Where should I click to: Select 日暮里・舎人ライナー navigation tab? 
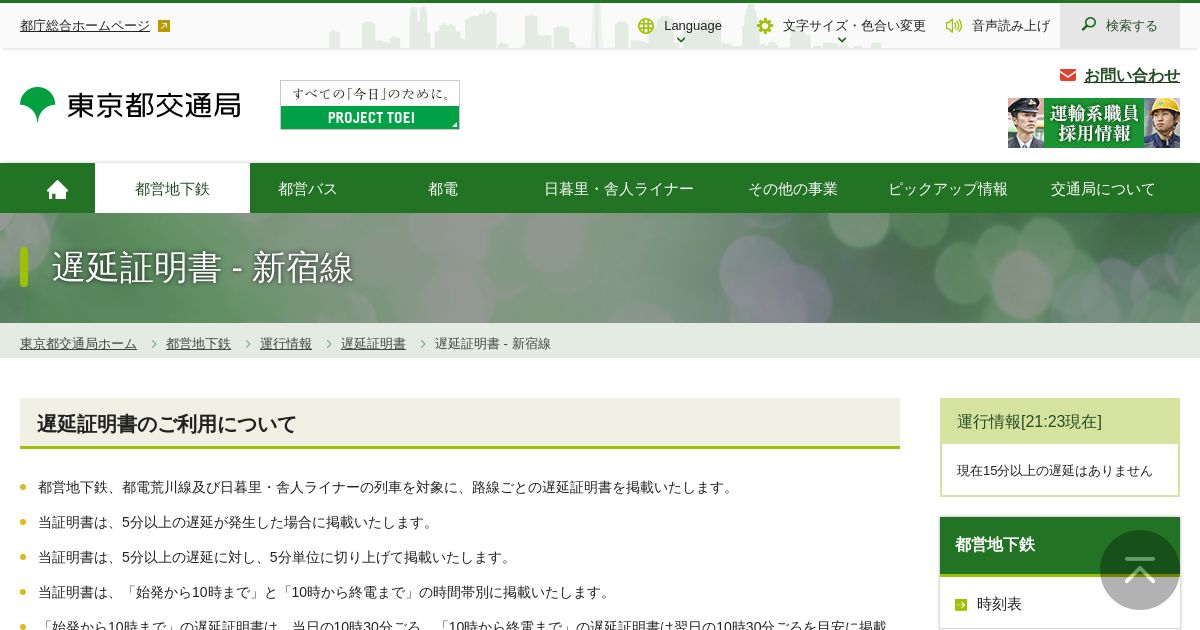[619, 189]
